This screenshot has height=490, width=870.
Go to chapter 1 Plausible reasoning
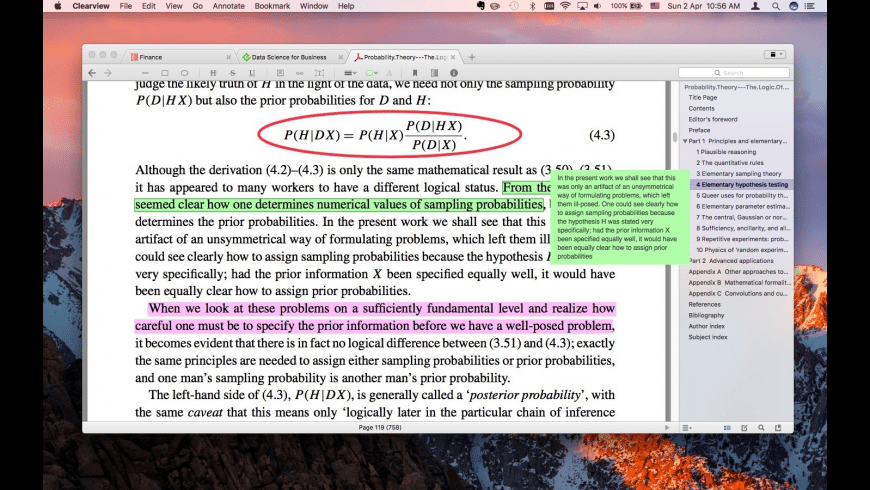[x=726, y=152]
